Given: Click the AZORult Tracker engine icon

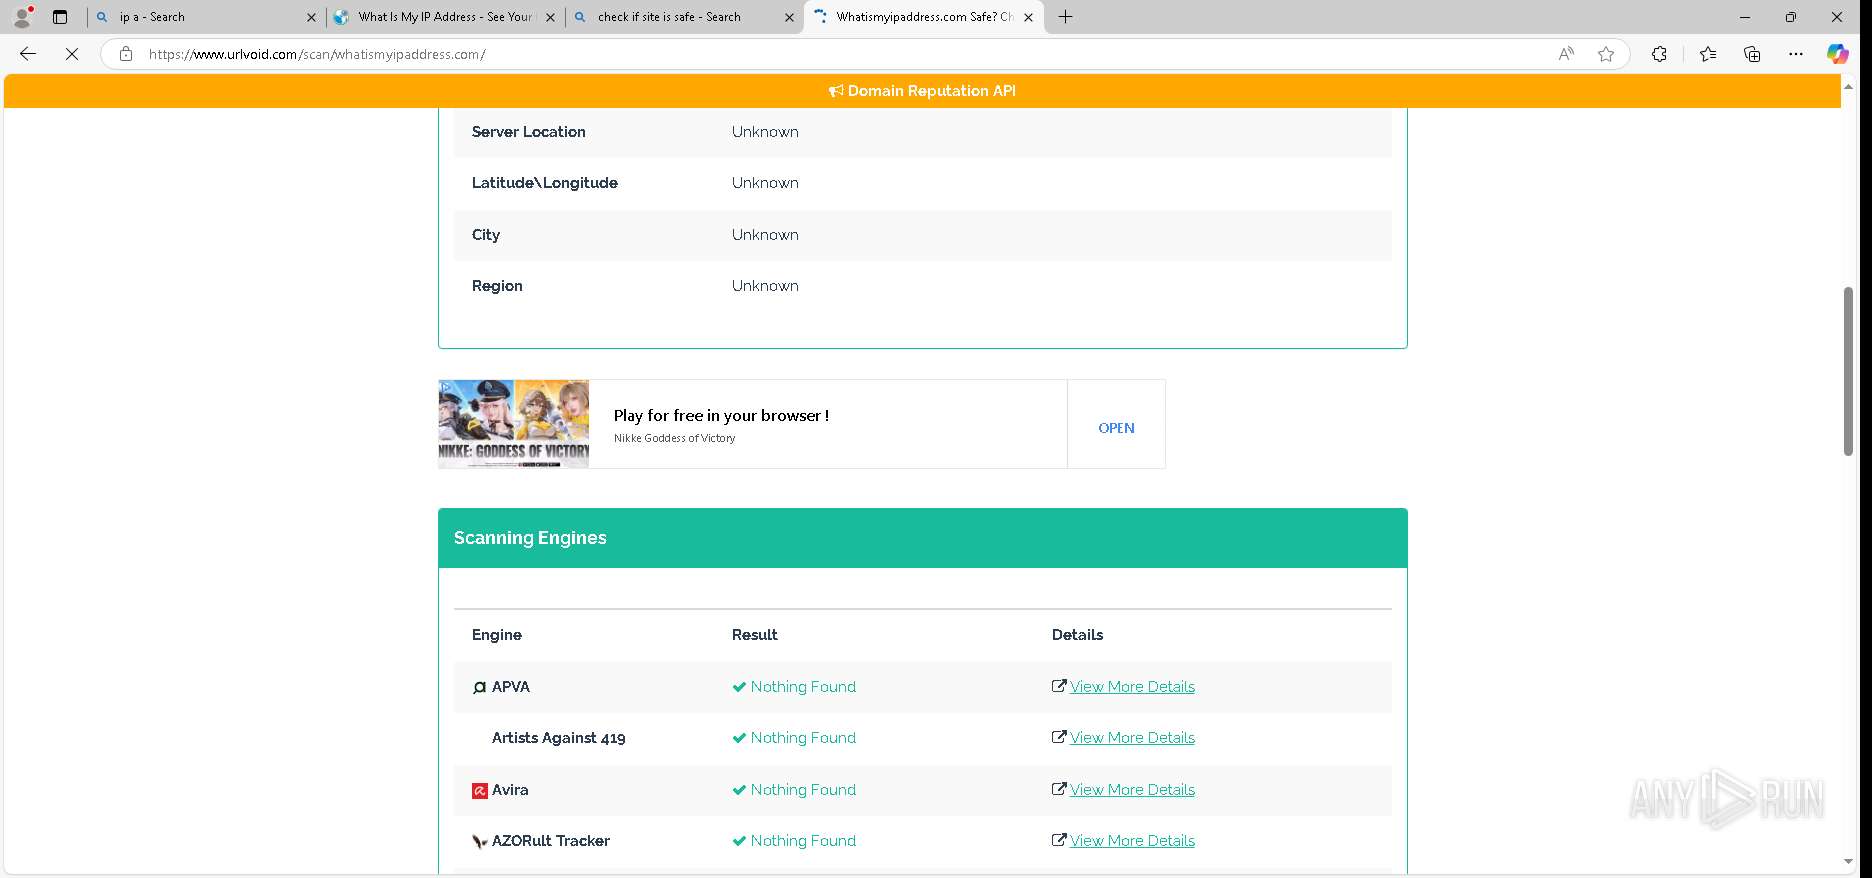Looking at the screenshot, I should [x=479, y=841].
